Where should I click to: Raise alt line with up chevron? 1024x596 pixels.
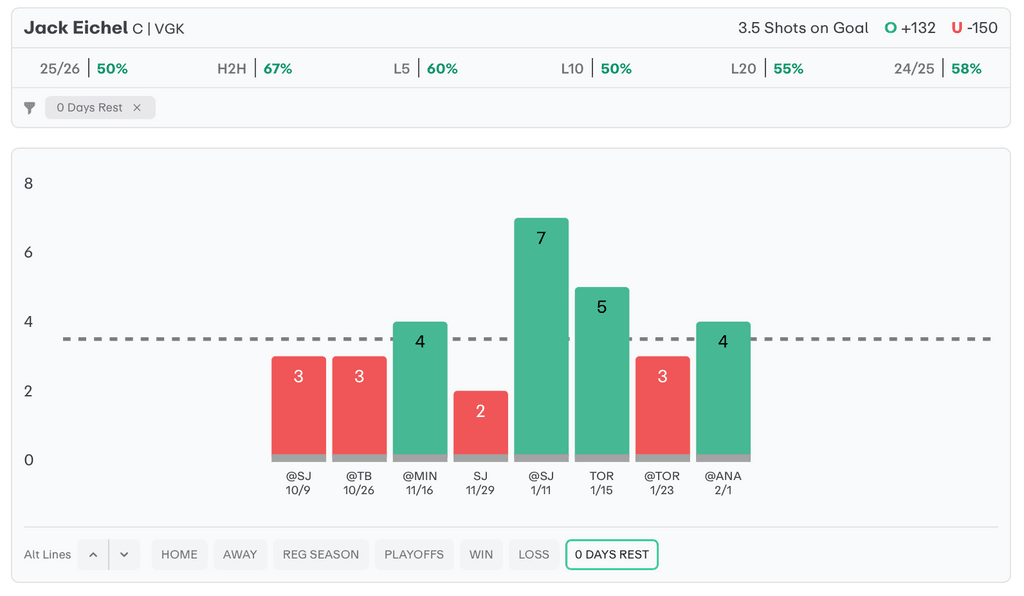coord(93,555)
